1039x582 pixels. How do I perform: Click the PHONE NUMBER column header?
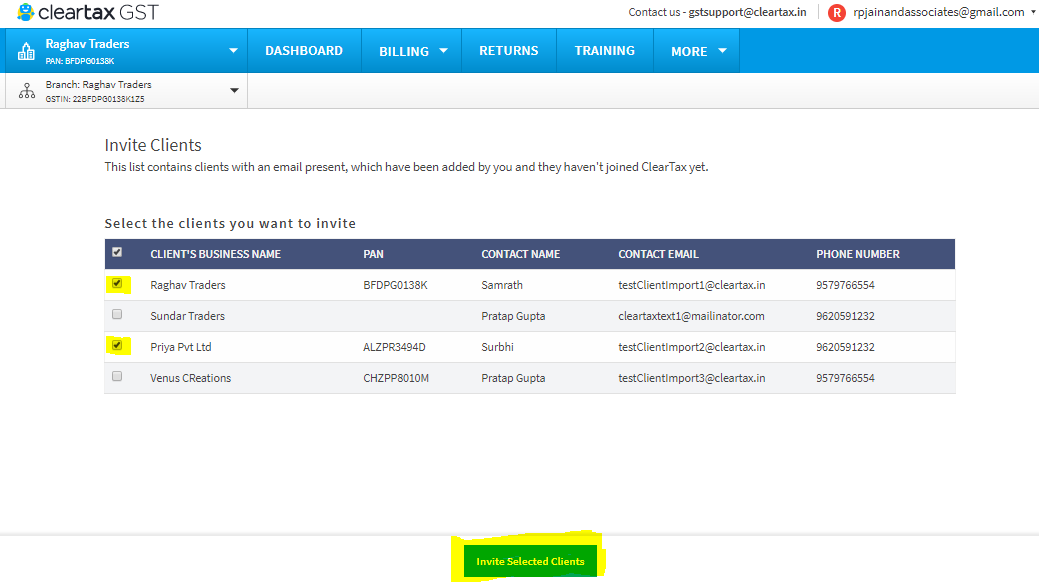(858, 254)
